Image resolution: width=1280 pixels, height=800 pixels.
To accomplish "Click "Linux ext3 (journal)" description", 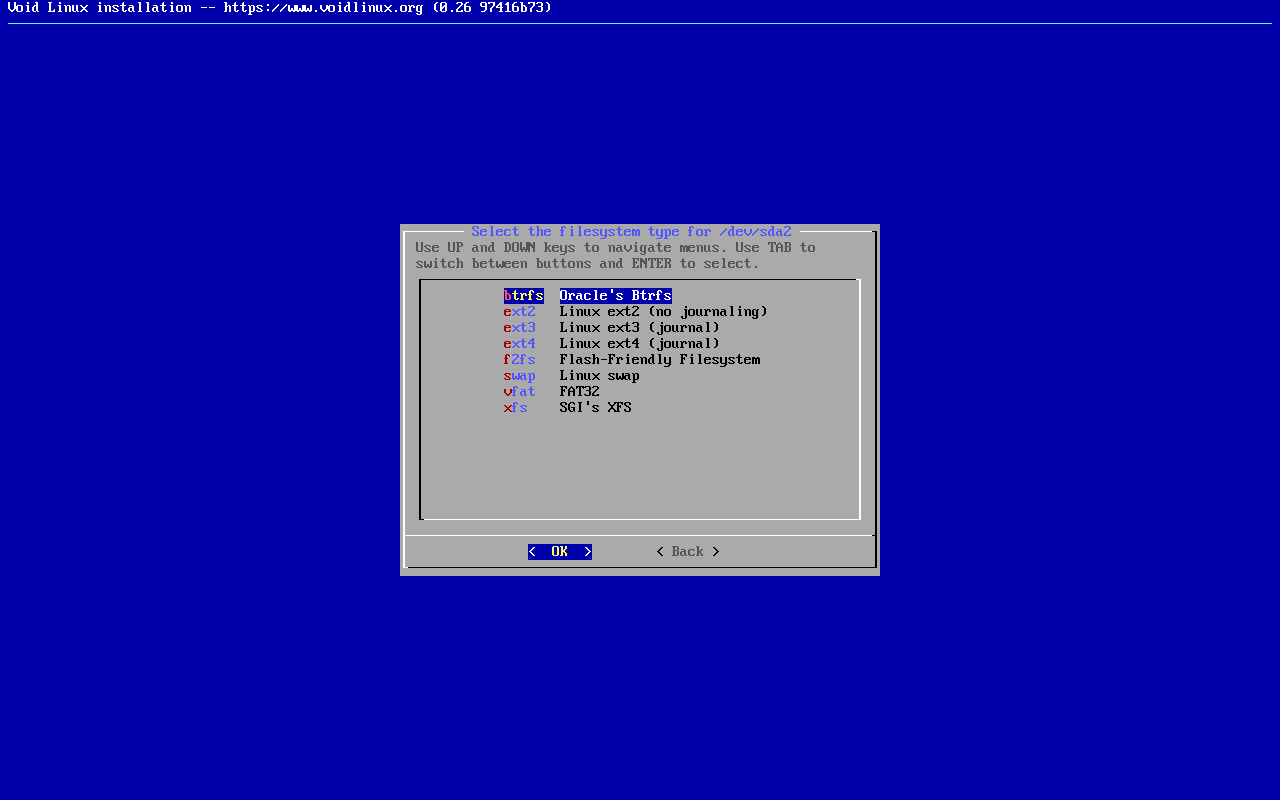I will 639,328.
